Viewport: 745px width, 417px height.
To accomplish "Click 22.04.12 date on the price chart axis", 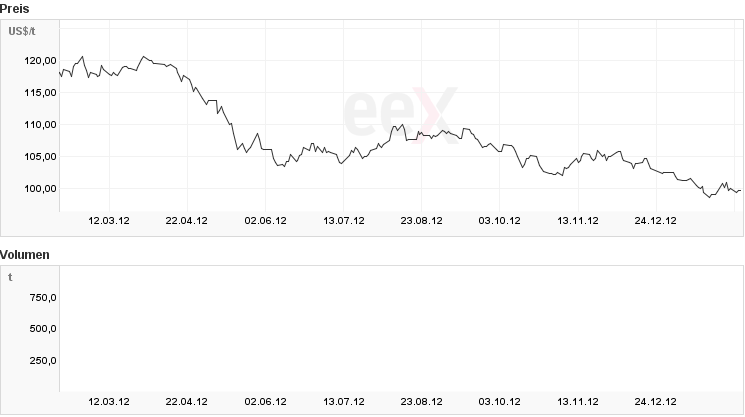I will (186, 221).
